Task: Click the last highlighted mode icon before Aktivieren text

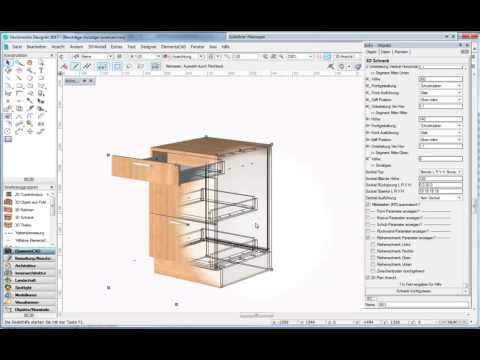Action: 156,67
